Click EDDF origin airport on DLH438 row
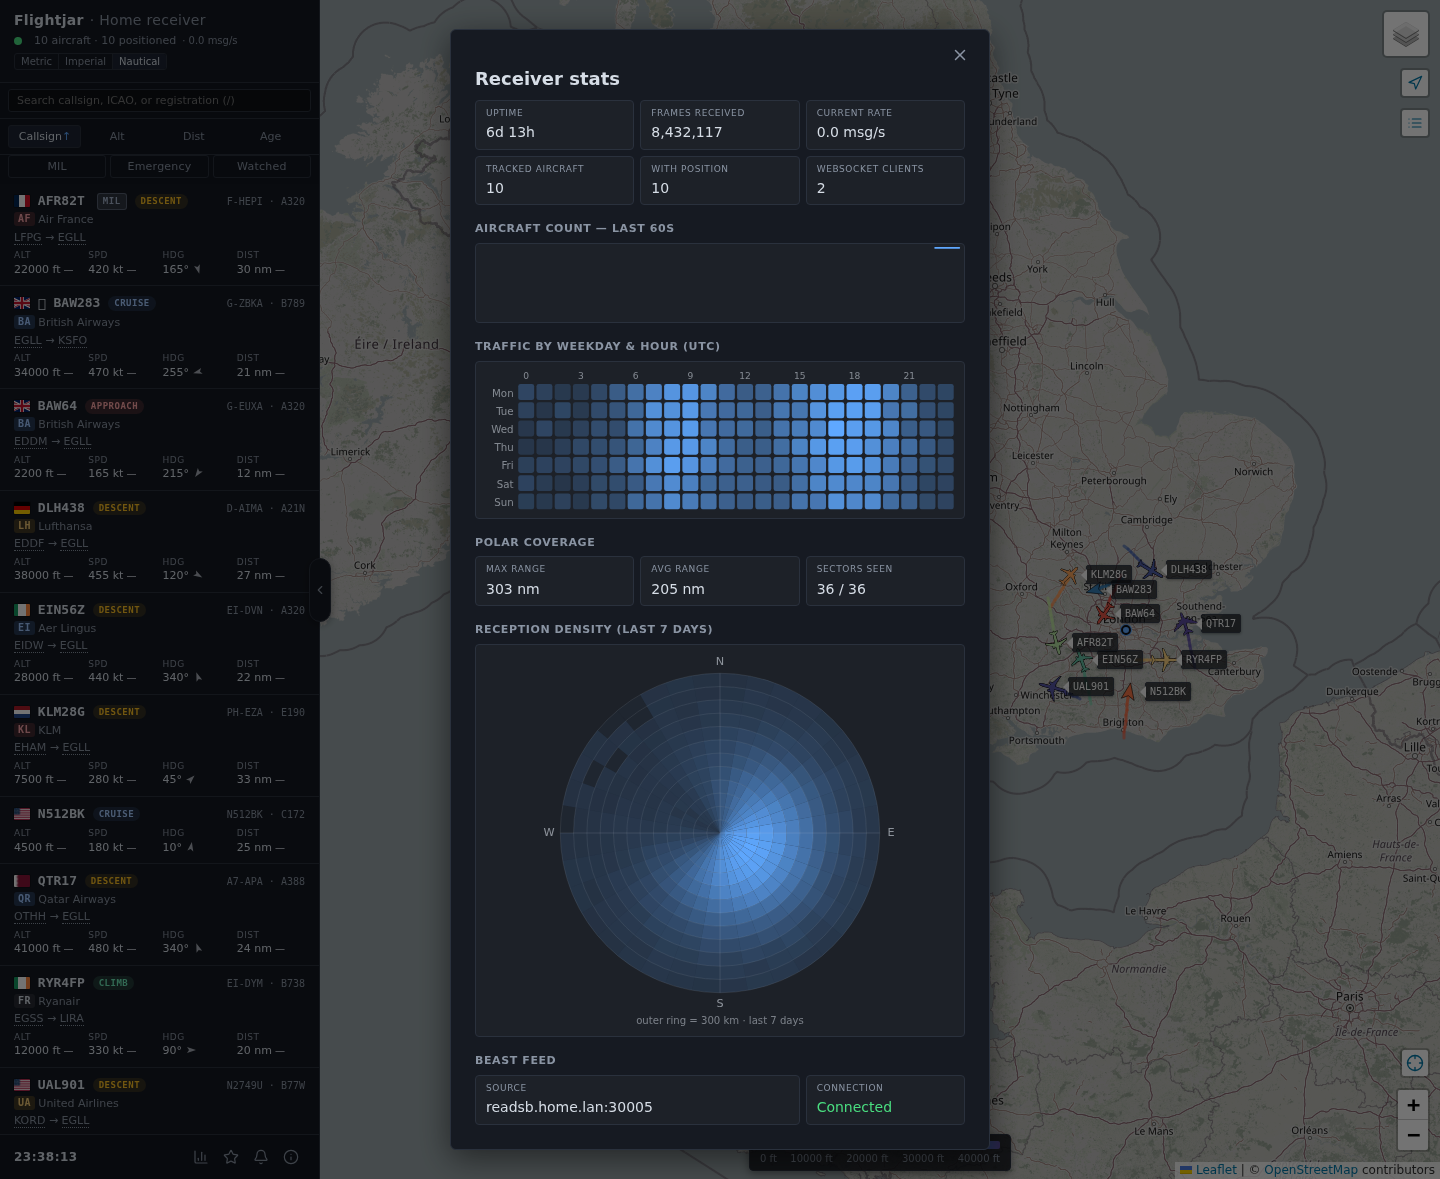The image size is (1440, 1179). (x=29, y=543)
